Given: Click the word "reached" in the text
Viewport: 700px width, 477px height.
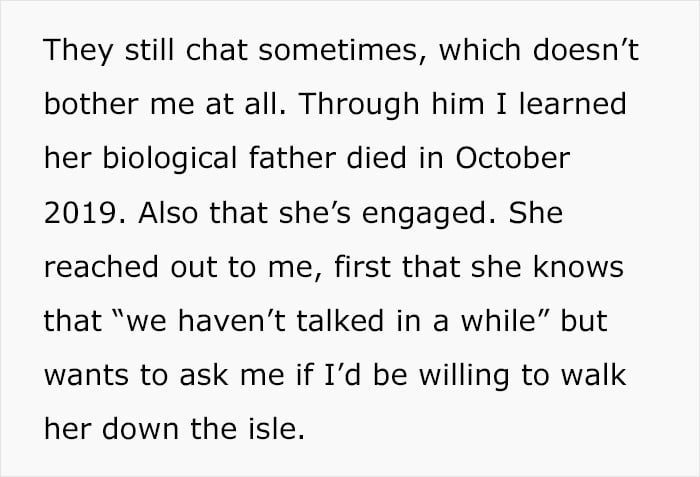Looking at the screenshot, I should click(101, 266).
